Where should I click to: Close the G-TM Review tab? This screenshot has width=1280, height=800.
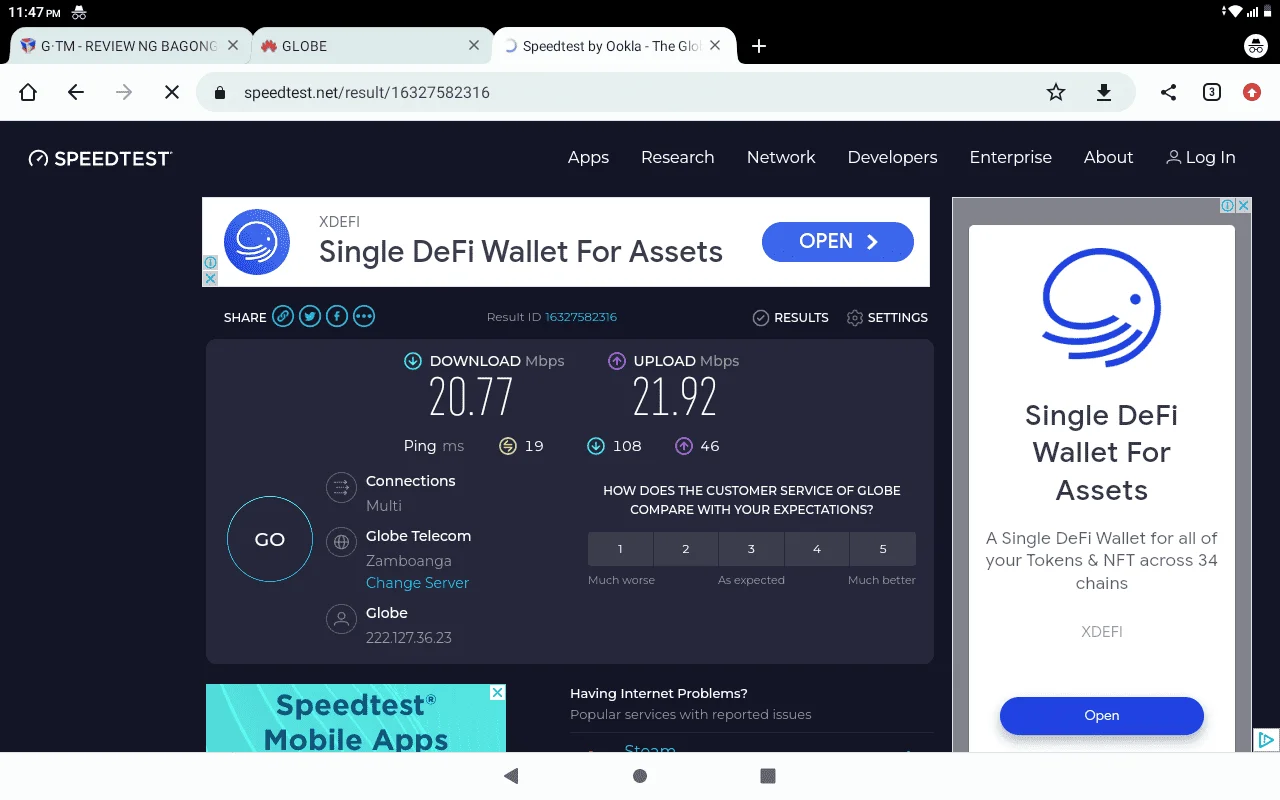tap(233, 46)
